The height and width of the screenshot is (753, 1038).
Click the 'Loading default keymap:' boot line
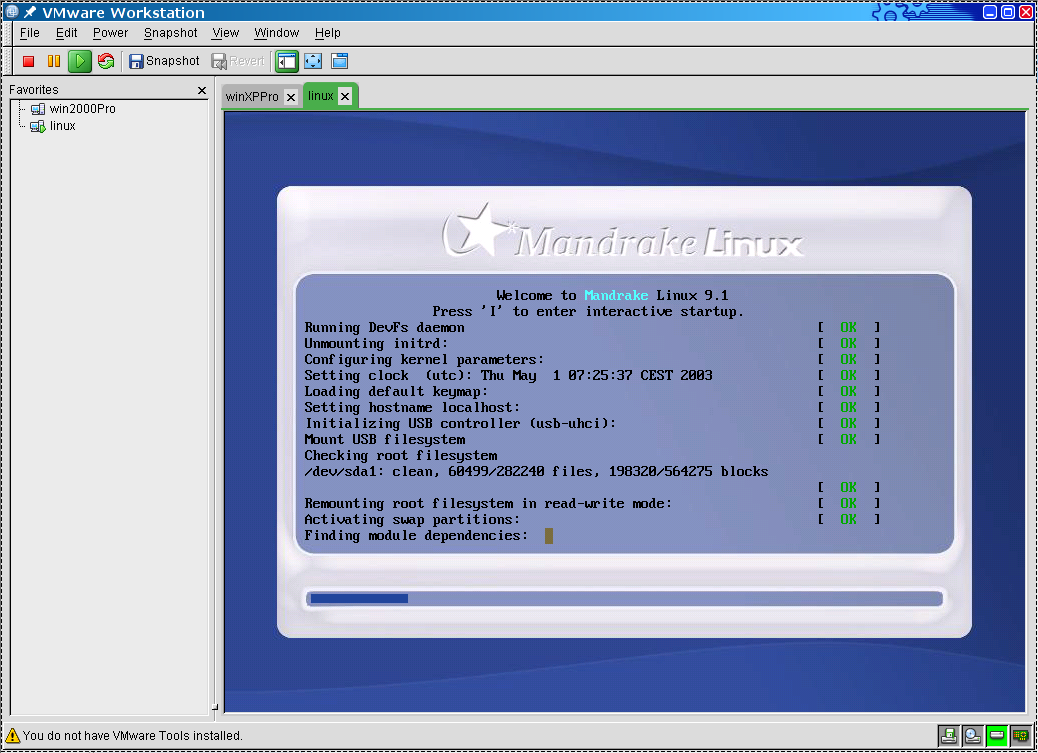396,391
